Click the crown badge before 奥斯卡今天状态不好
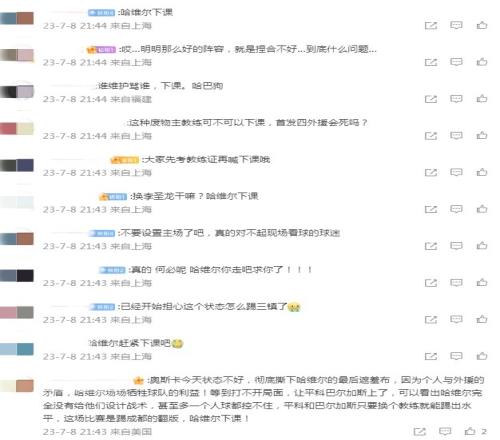This screenshot has height=440, width=500. tap(138, 380)
